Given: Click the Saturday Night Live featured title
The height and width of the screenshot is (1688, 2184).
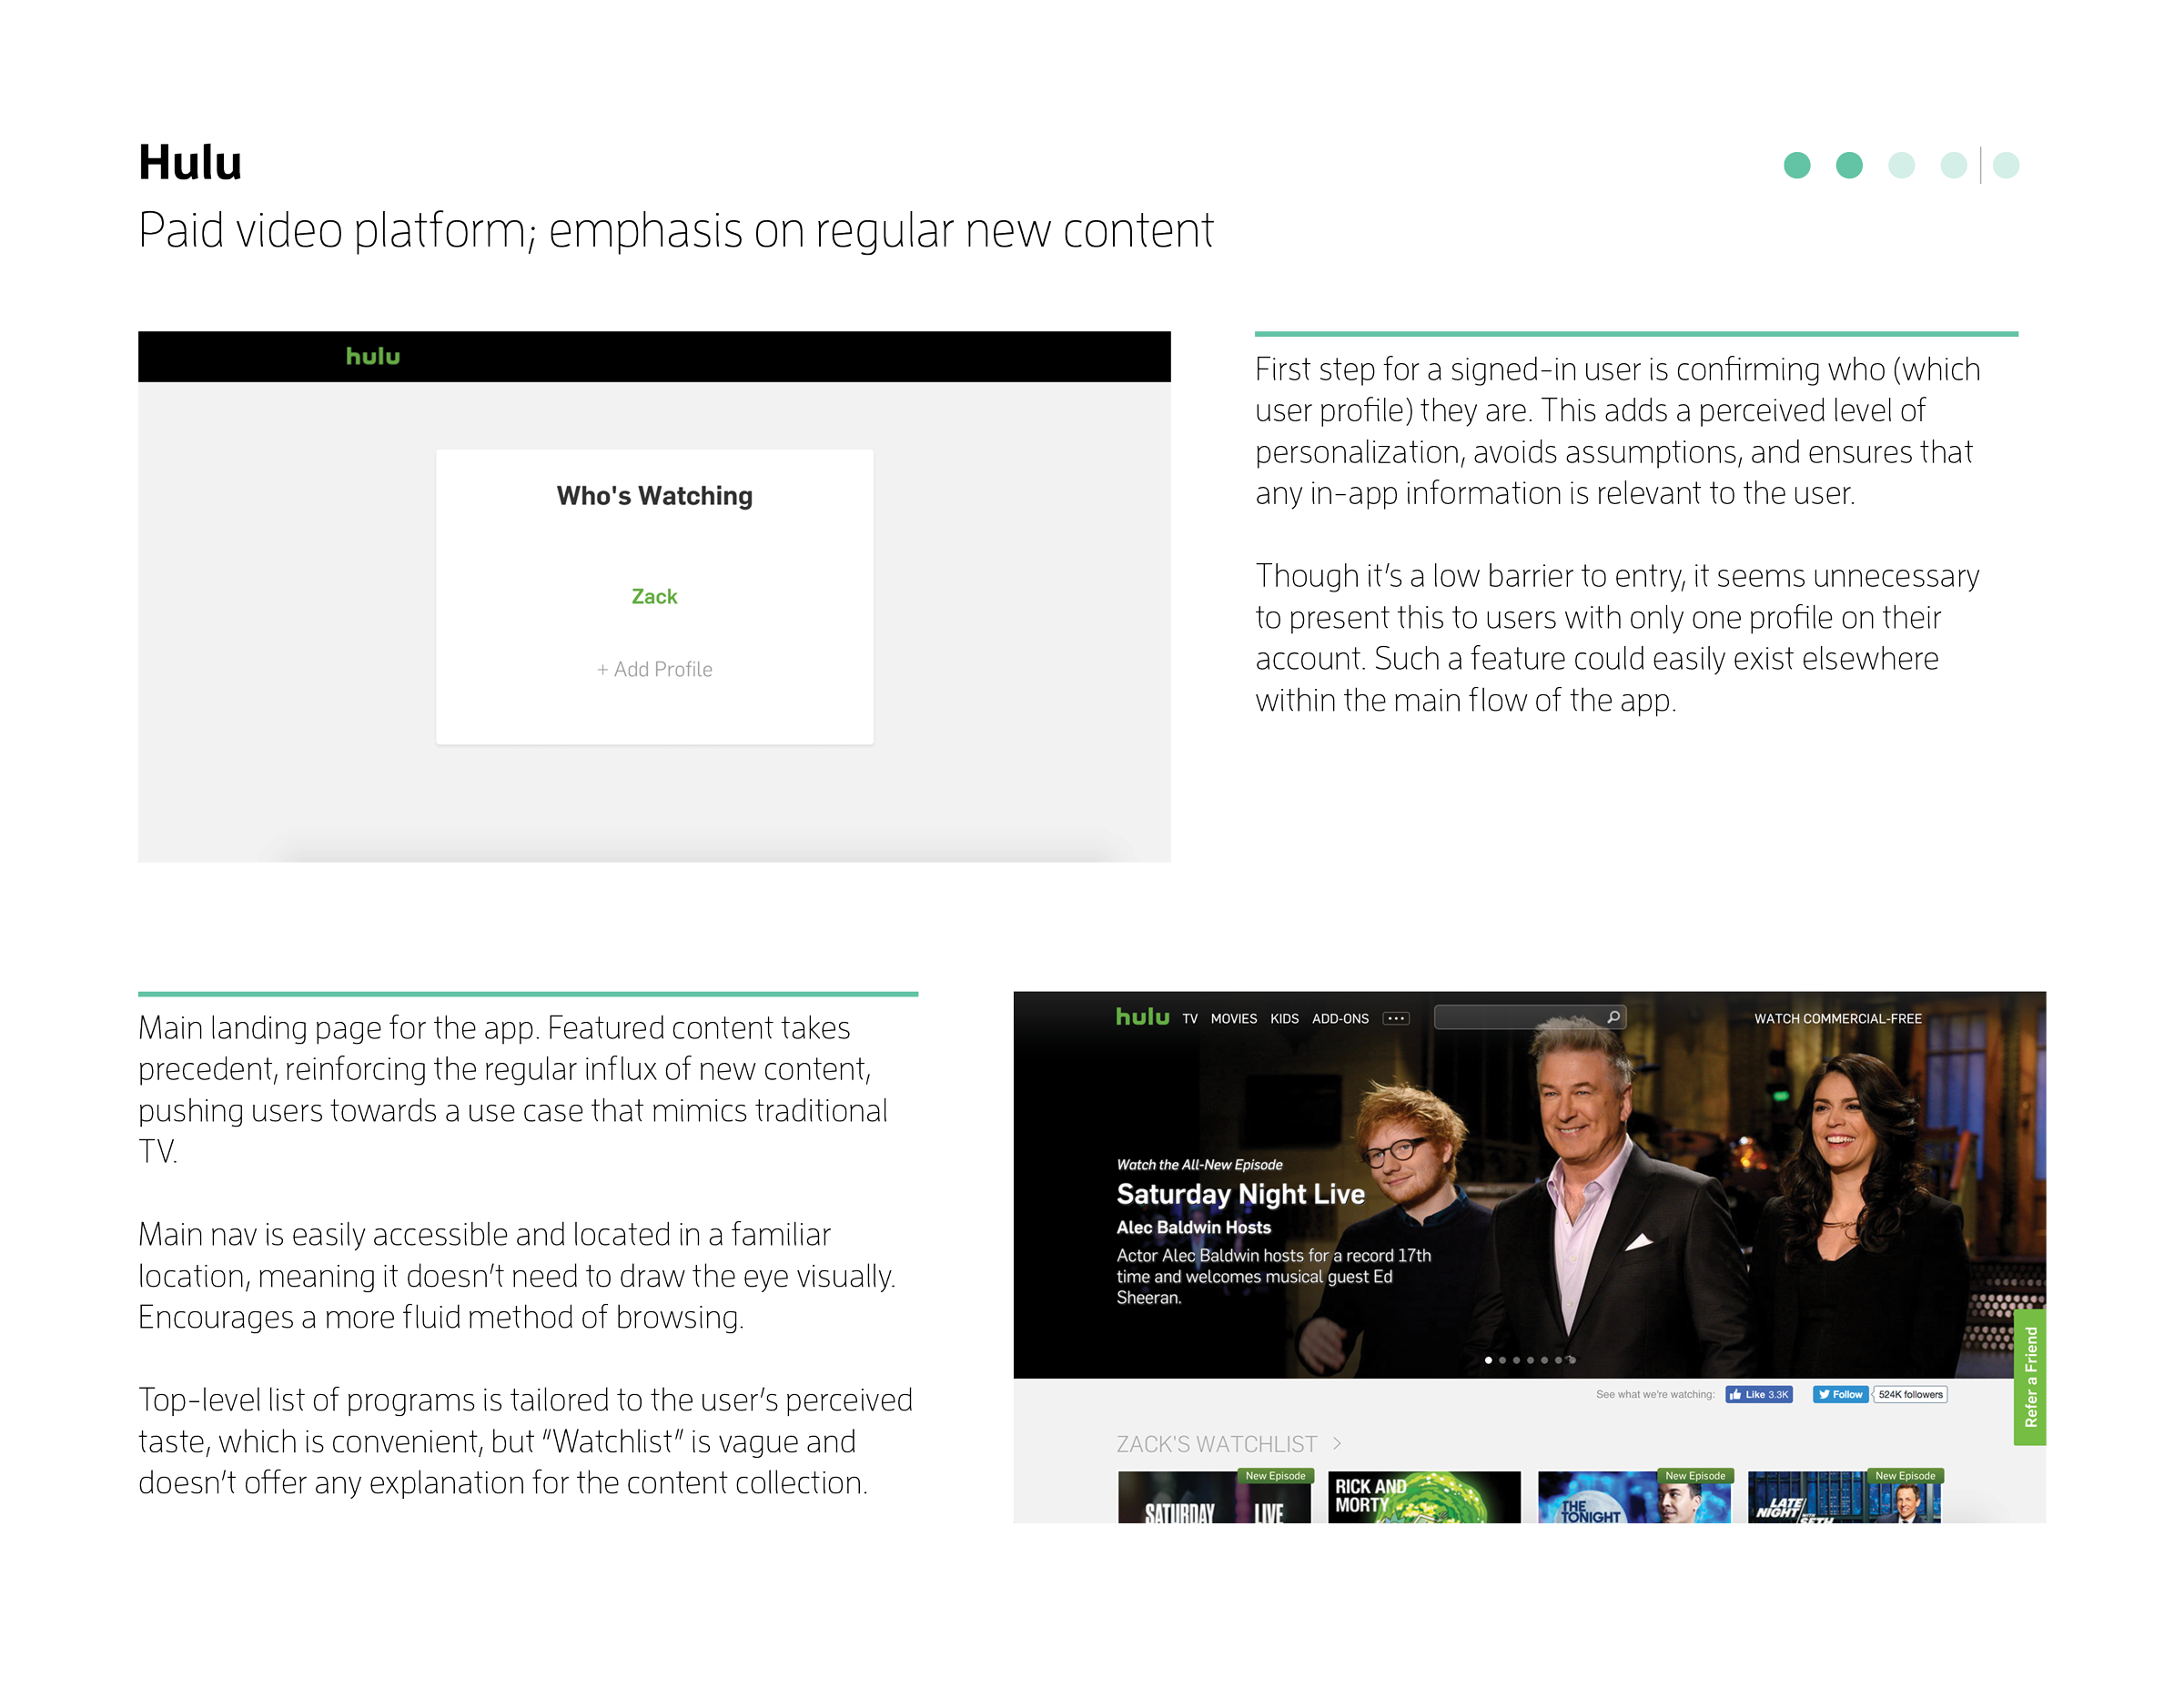Looking at the screenshot, I should point(1240,1194).
